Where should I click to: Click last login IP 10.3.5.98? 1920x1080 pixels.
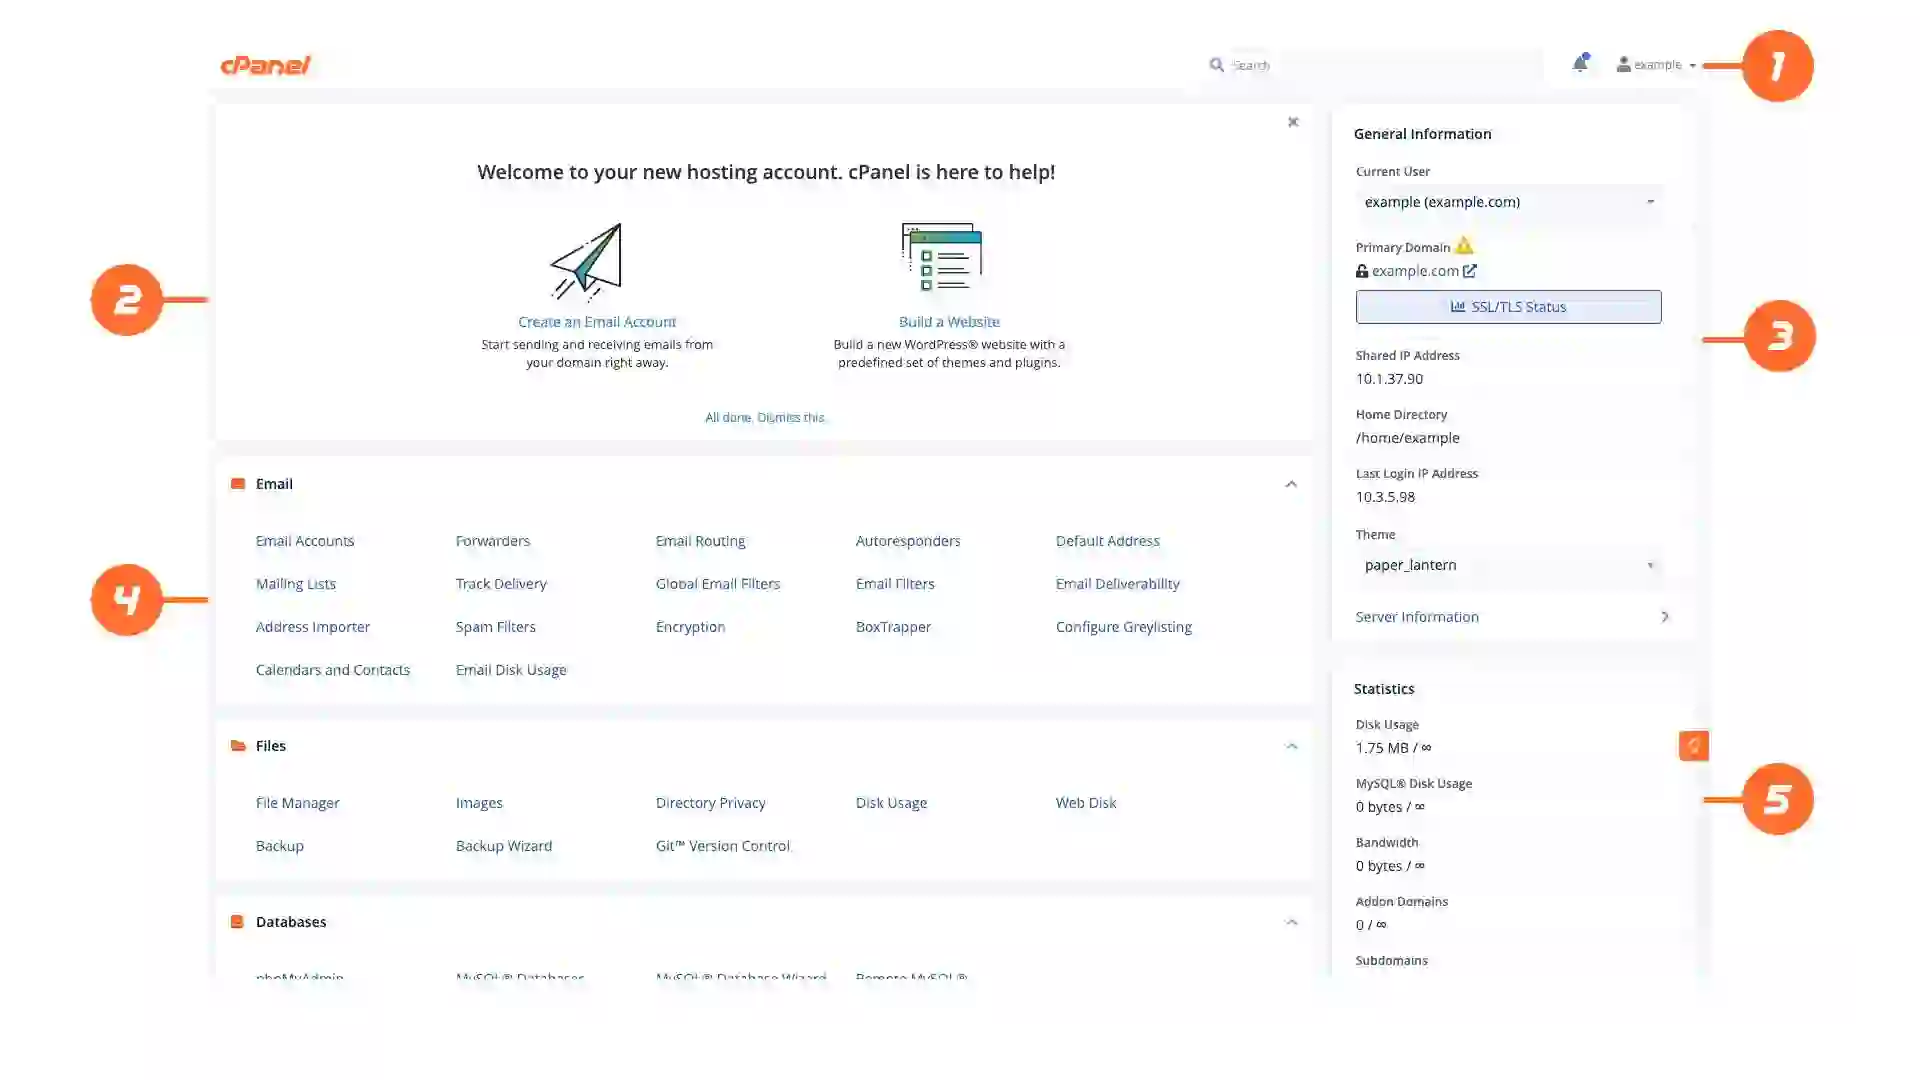[x=1385, y=497]
